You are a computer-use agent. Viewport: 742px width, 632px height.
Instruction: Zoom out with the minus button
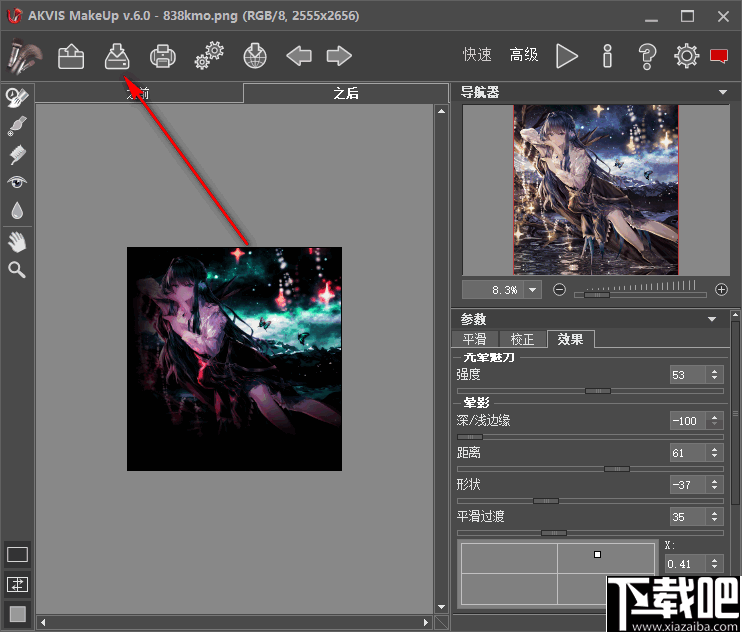coord(559,290)
